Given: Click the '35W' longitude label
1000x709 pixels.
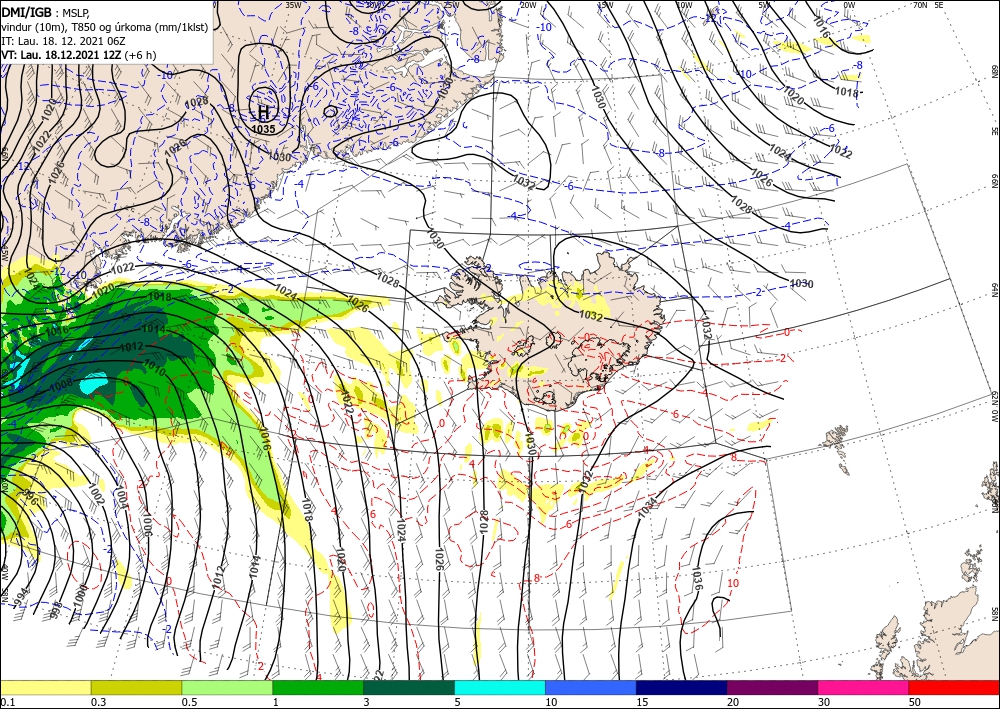Looking at the screenshot, I should [x=293, y=5].
